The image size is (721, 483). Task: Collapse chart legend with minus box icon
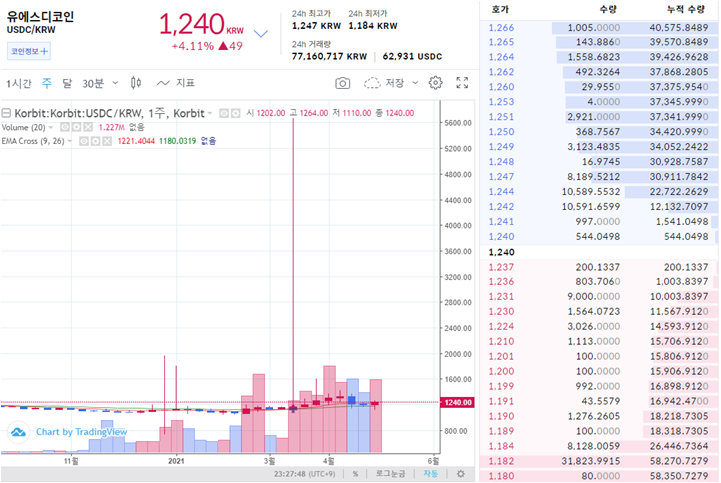6,113
